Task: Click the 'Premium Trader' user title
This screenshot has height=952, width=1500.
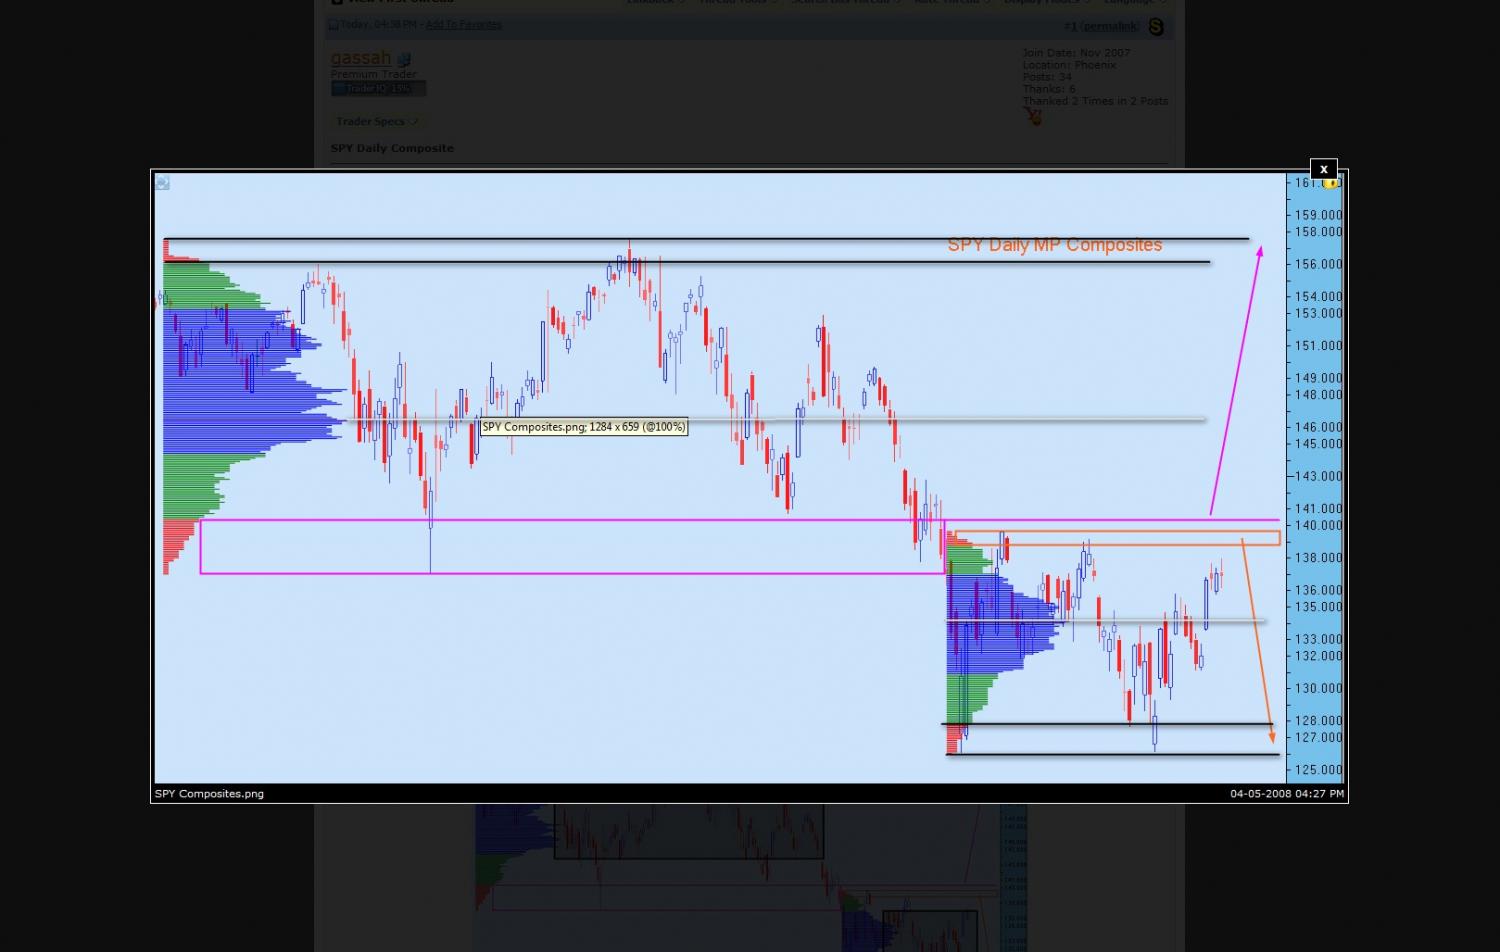Action: [x=374, y=74]
